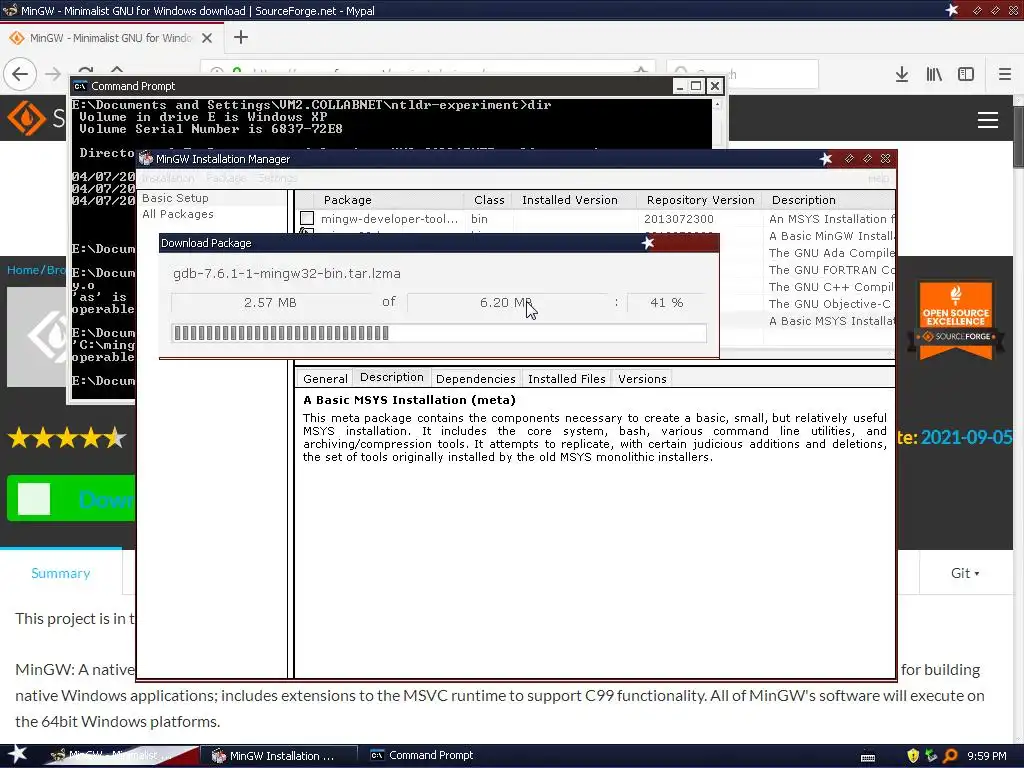Image resolution: width=1024 pixels, height=768 pixels.
Task: Click star icon in the browser title bar
Action: click(952, 10)
